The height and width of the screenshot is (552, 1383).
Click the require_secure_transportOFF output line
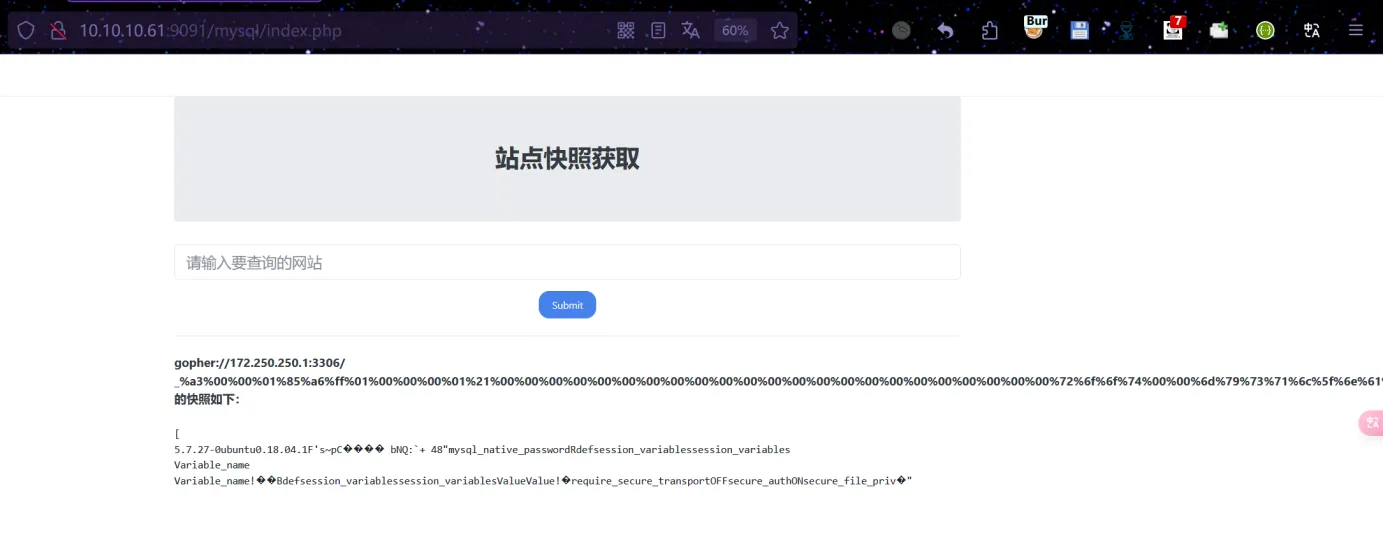pyautogui.click(x=543, y=481)
